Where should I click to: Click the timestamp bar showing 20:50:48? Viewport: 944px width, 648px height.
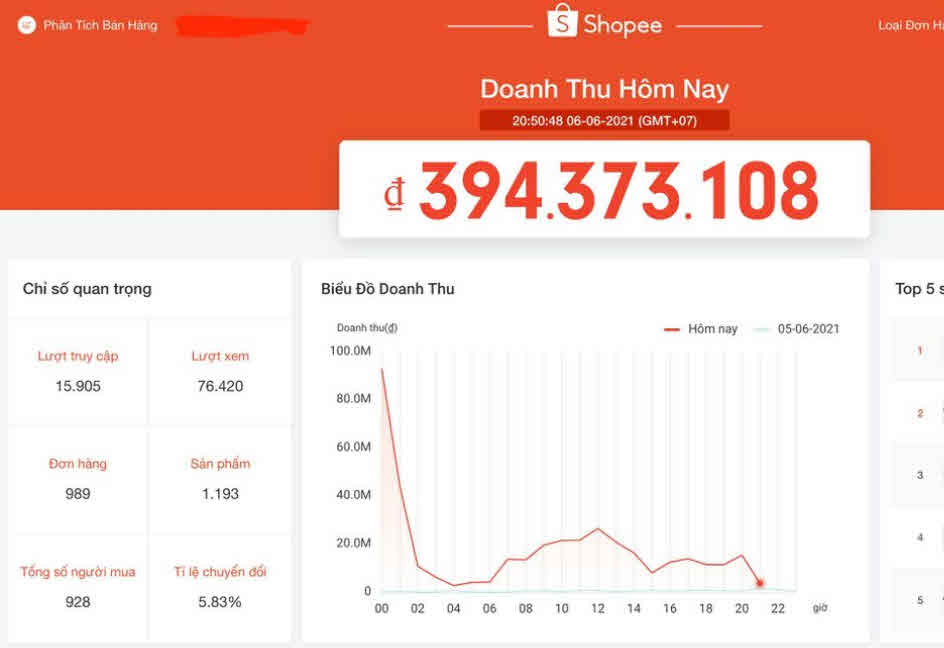pyautogui.click(x=604, y=121)
